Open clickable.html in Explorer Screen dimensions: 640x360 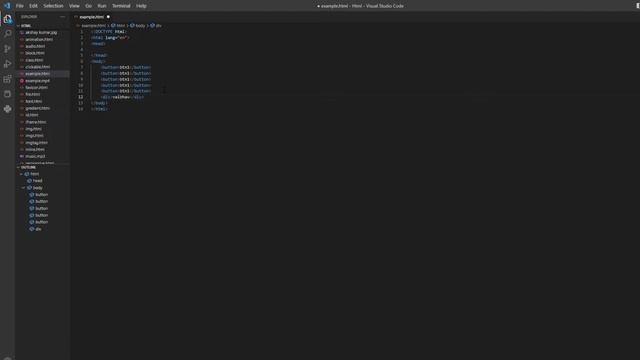(x=38, y=67)
